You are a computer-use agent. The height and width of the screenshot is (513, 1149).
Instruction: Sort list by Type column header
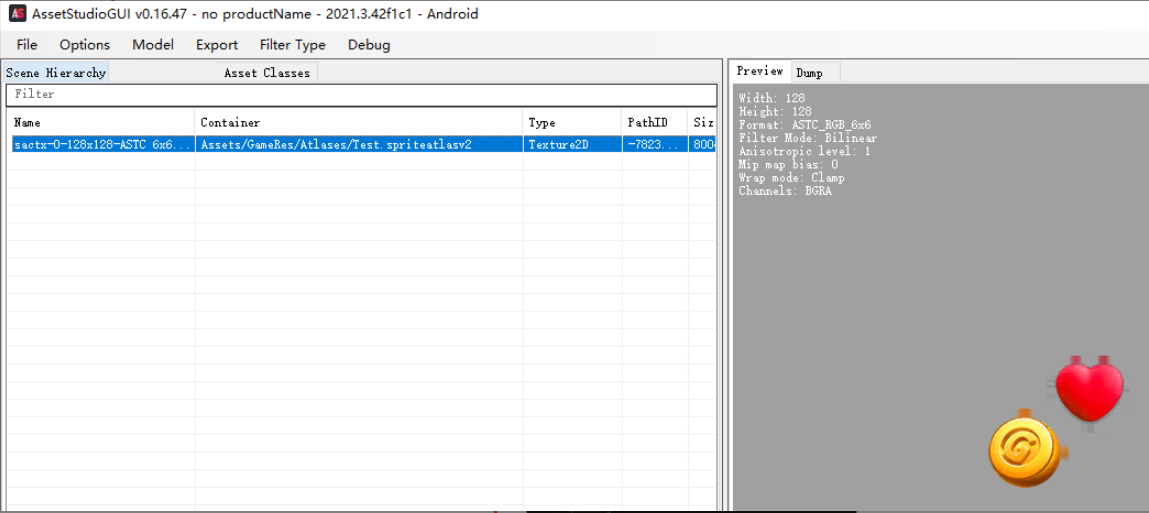click(572, 122)
